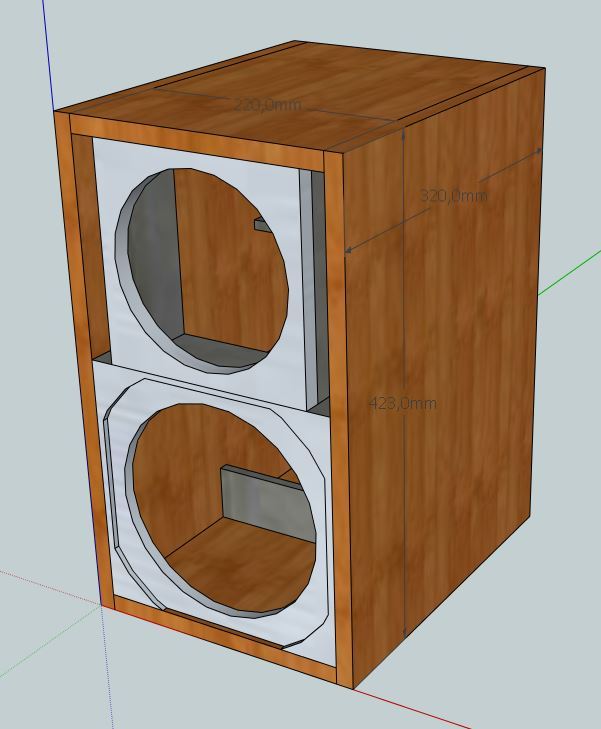Select the upper circular speaker cutout
The height and width of the screenshot is (729, 601).
(x=205, y=270)
